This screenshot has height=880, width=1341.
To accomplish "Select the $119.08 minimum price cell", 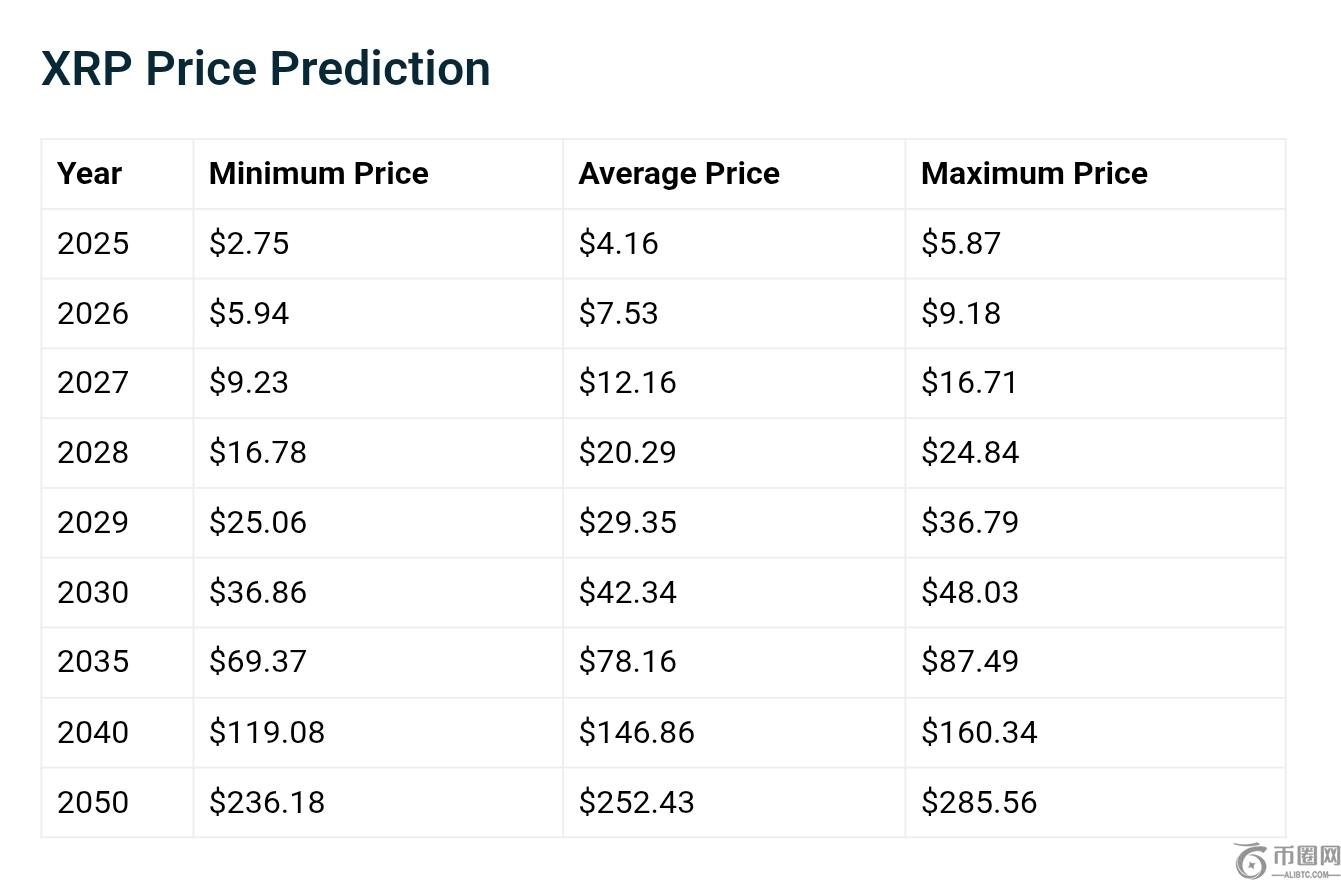I will [x=267, y=733].
